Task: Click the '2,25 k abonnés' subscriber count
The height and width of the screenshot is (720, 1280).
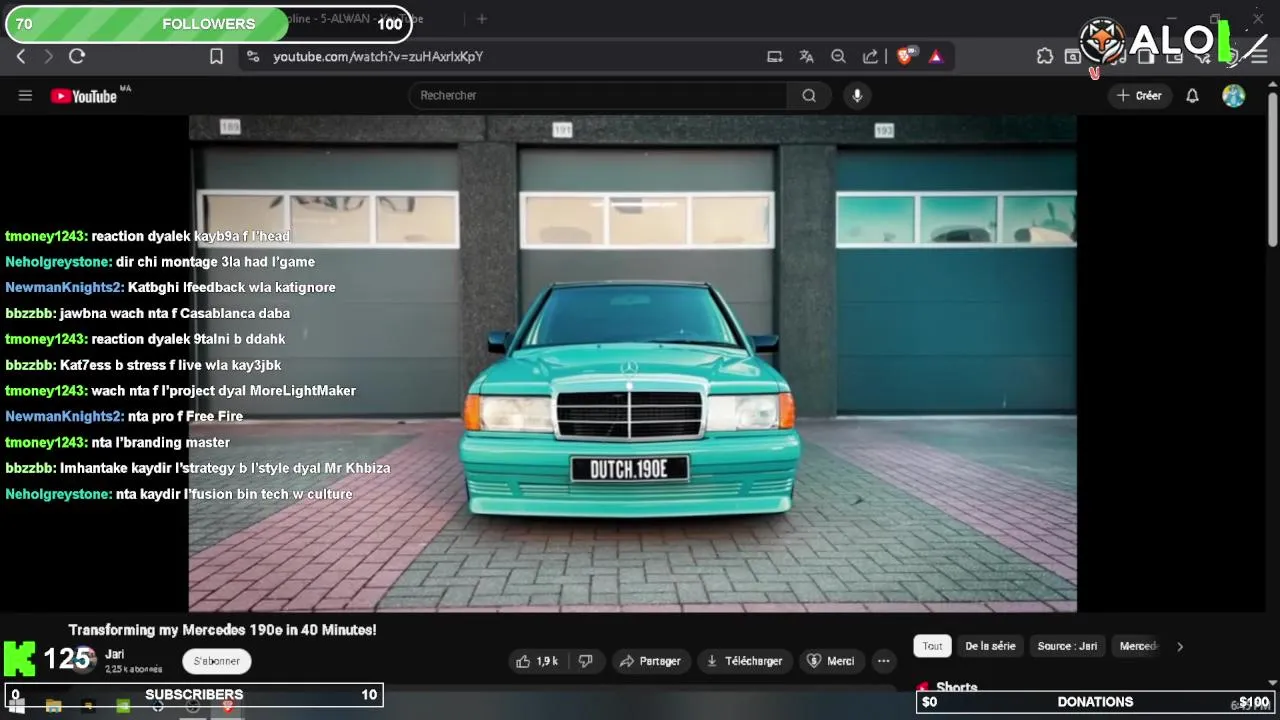Action: click(x=133, y=669)
